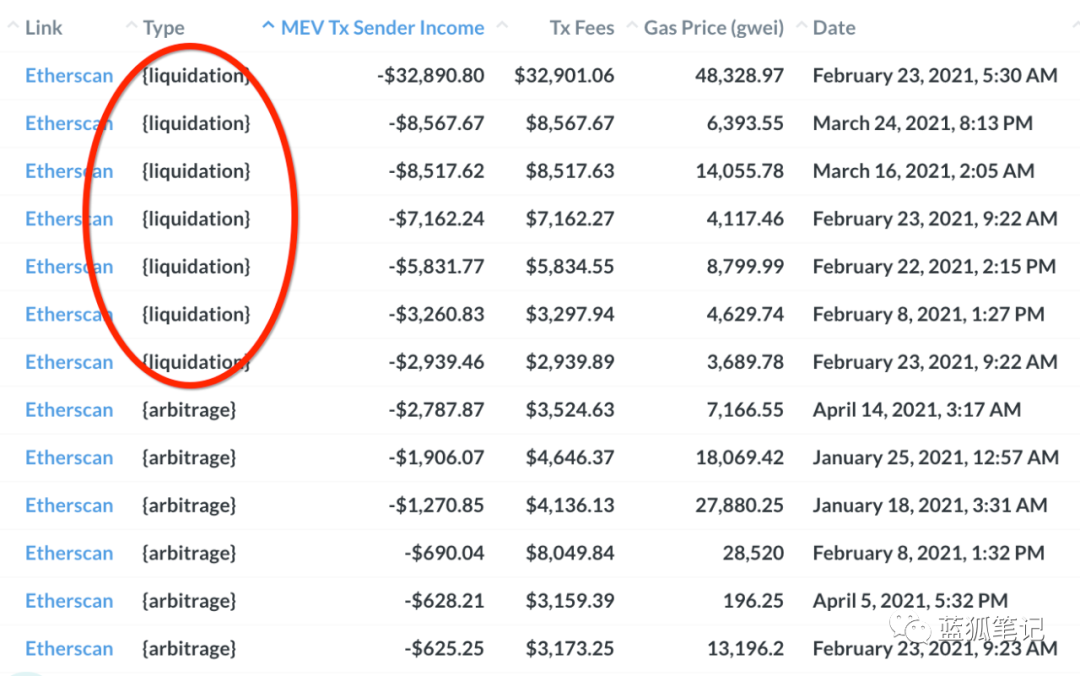The image size is (1080, 676).
Task: Open Etherscan link for March 16, 2021 liquidation
Action: [69, 171]
